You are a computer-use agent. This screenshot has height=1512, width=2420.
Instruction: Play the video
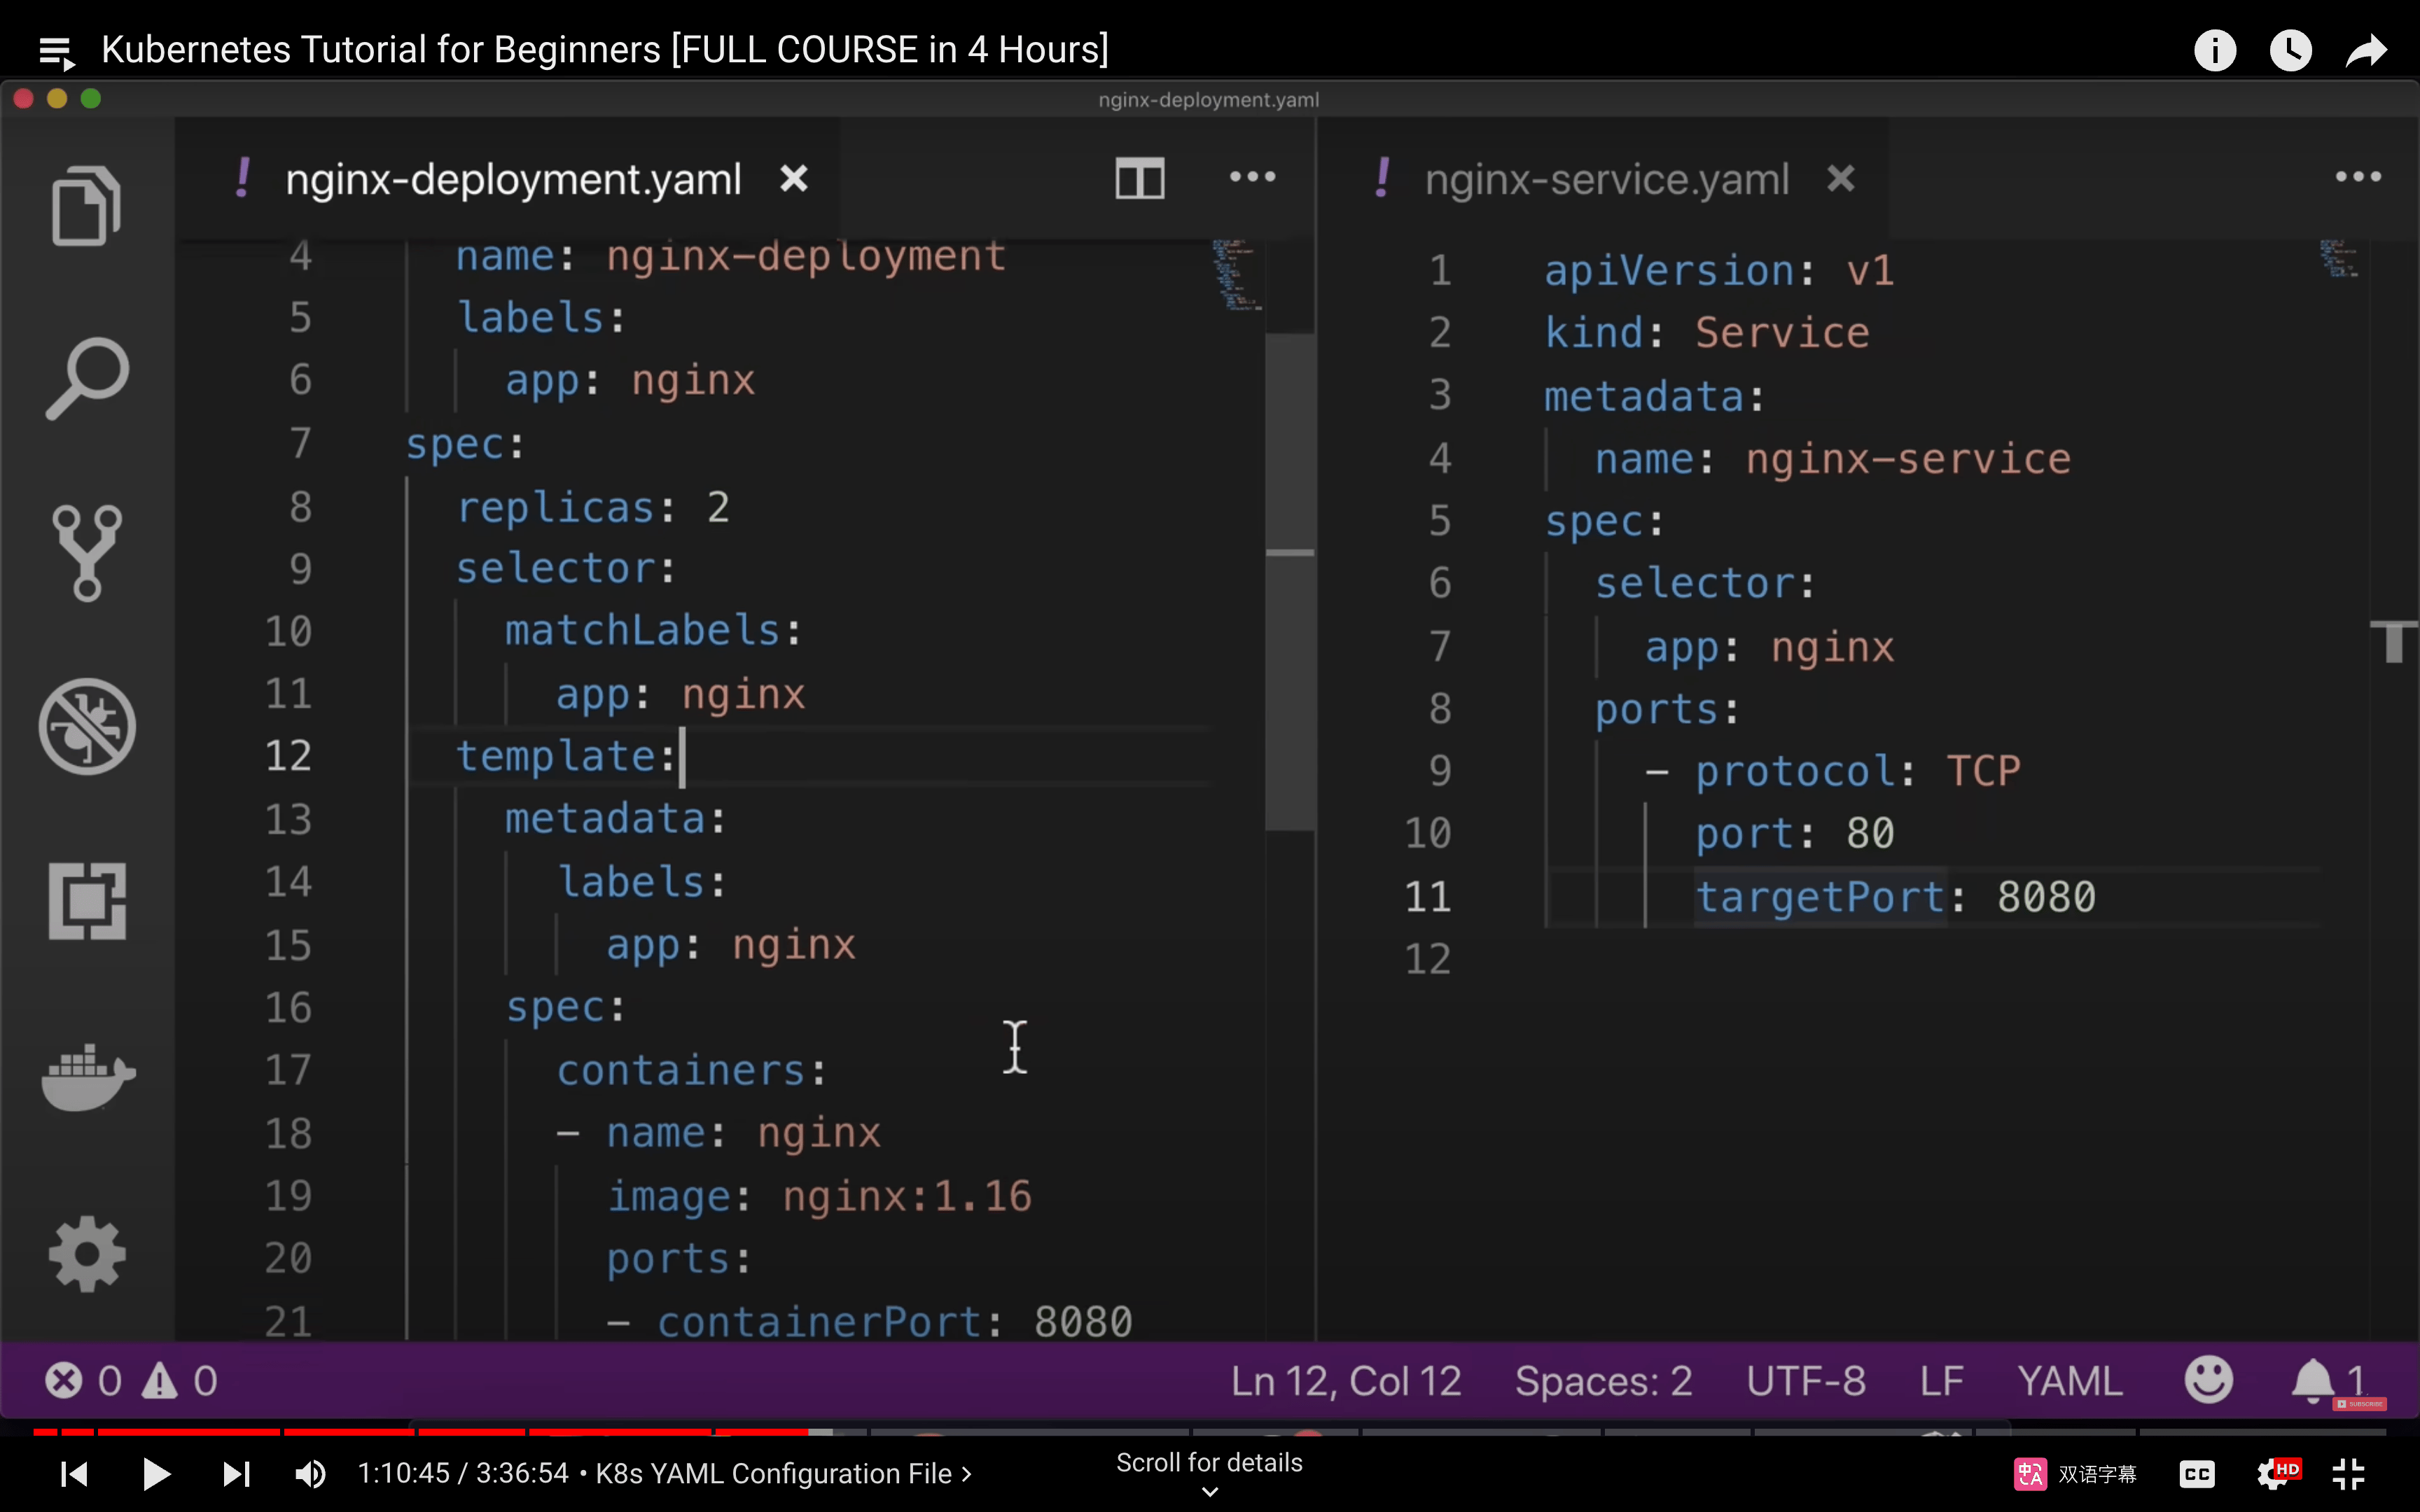click(x=156, y=1474)
